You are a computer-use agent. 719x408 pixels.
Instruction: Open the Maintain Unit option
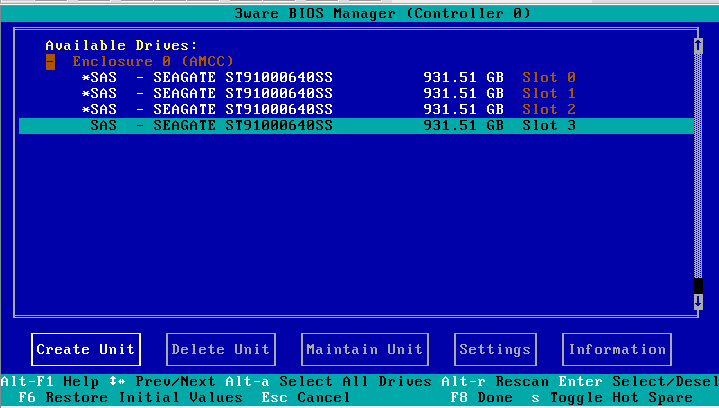pos(364,349)
